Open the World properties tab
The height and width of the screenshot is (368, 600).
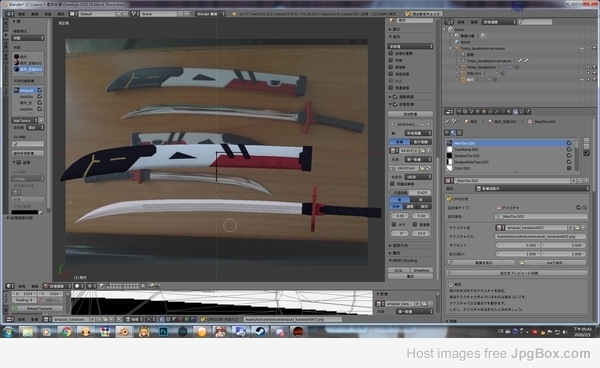tap(478, 112)
